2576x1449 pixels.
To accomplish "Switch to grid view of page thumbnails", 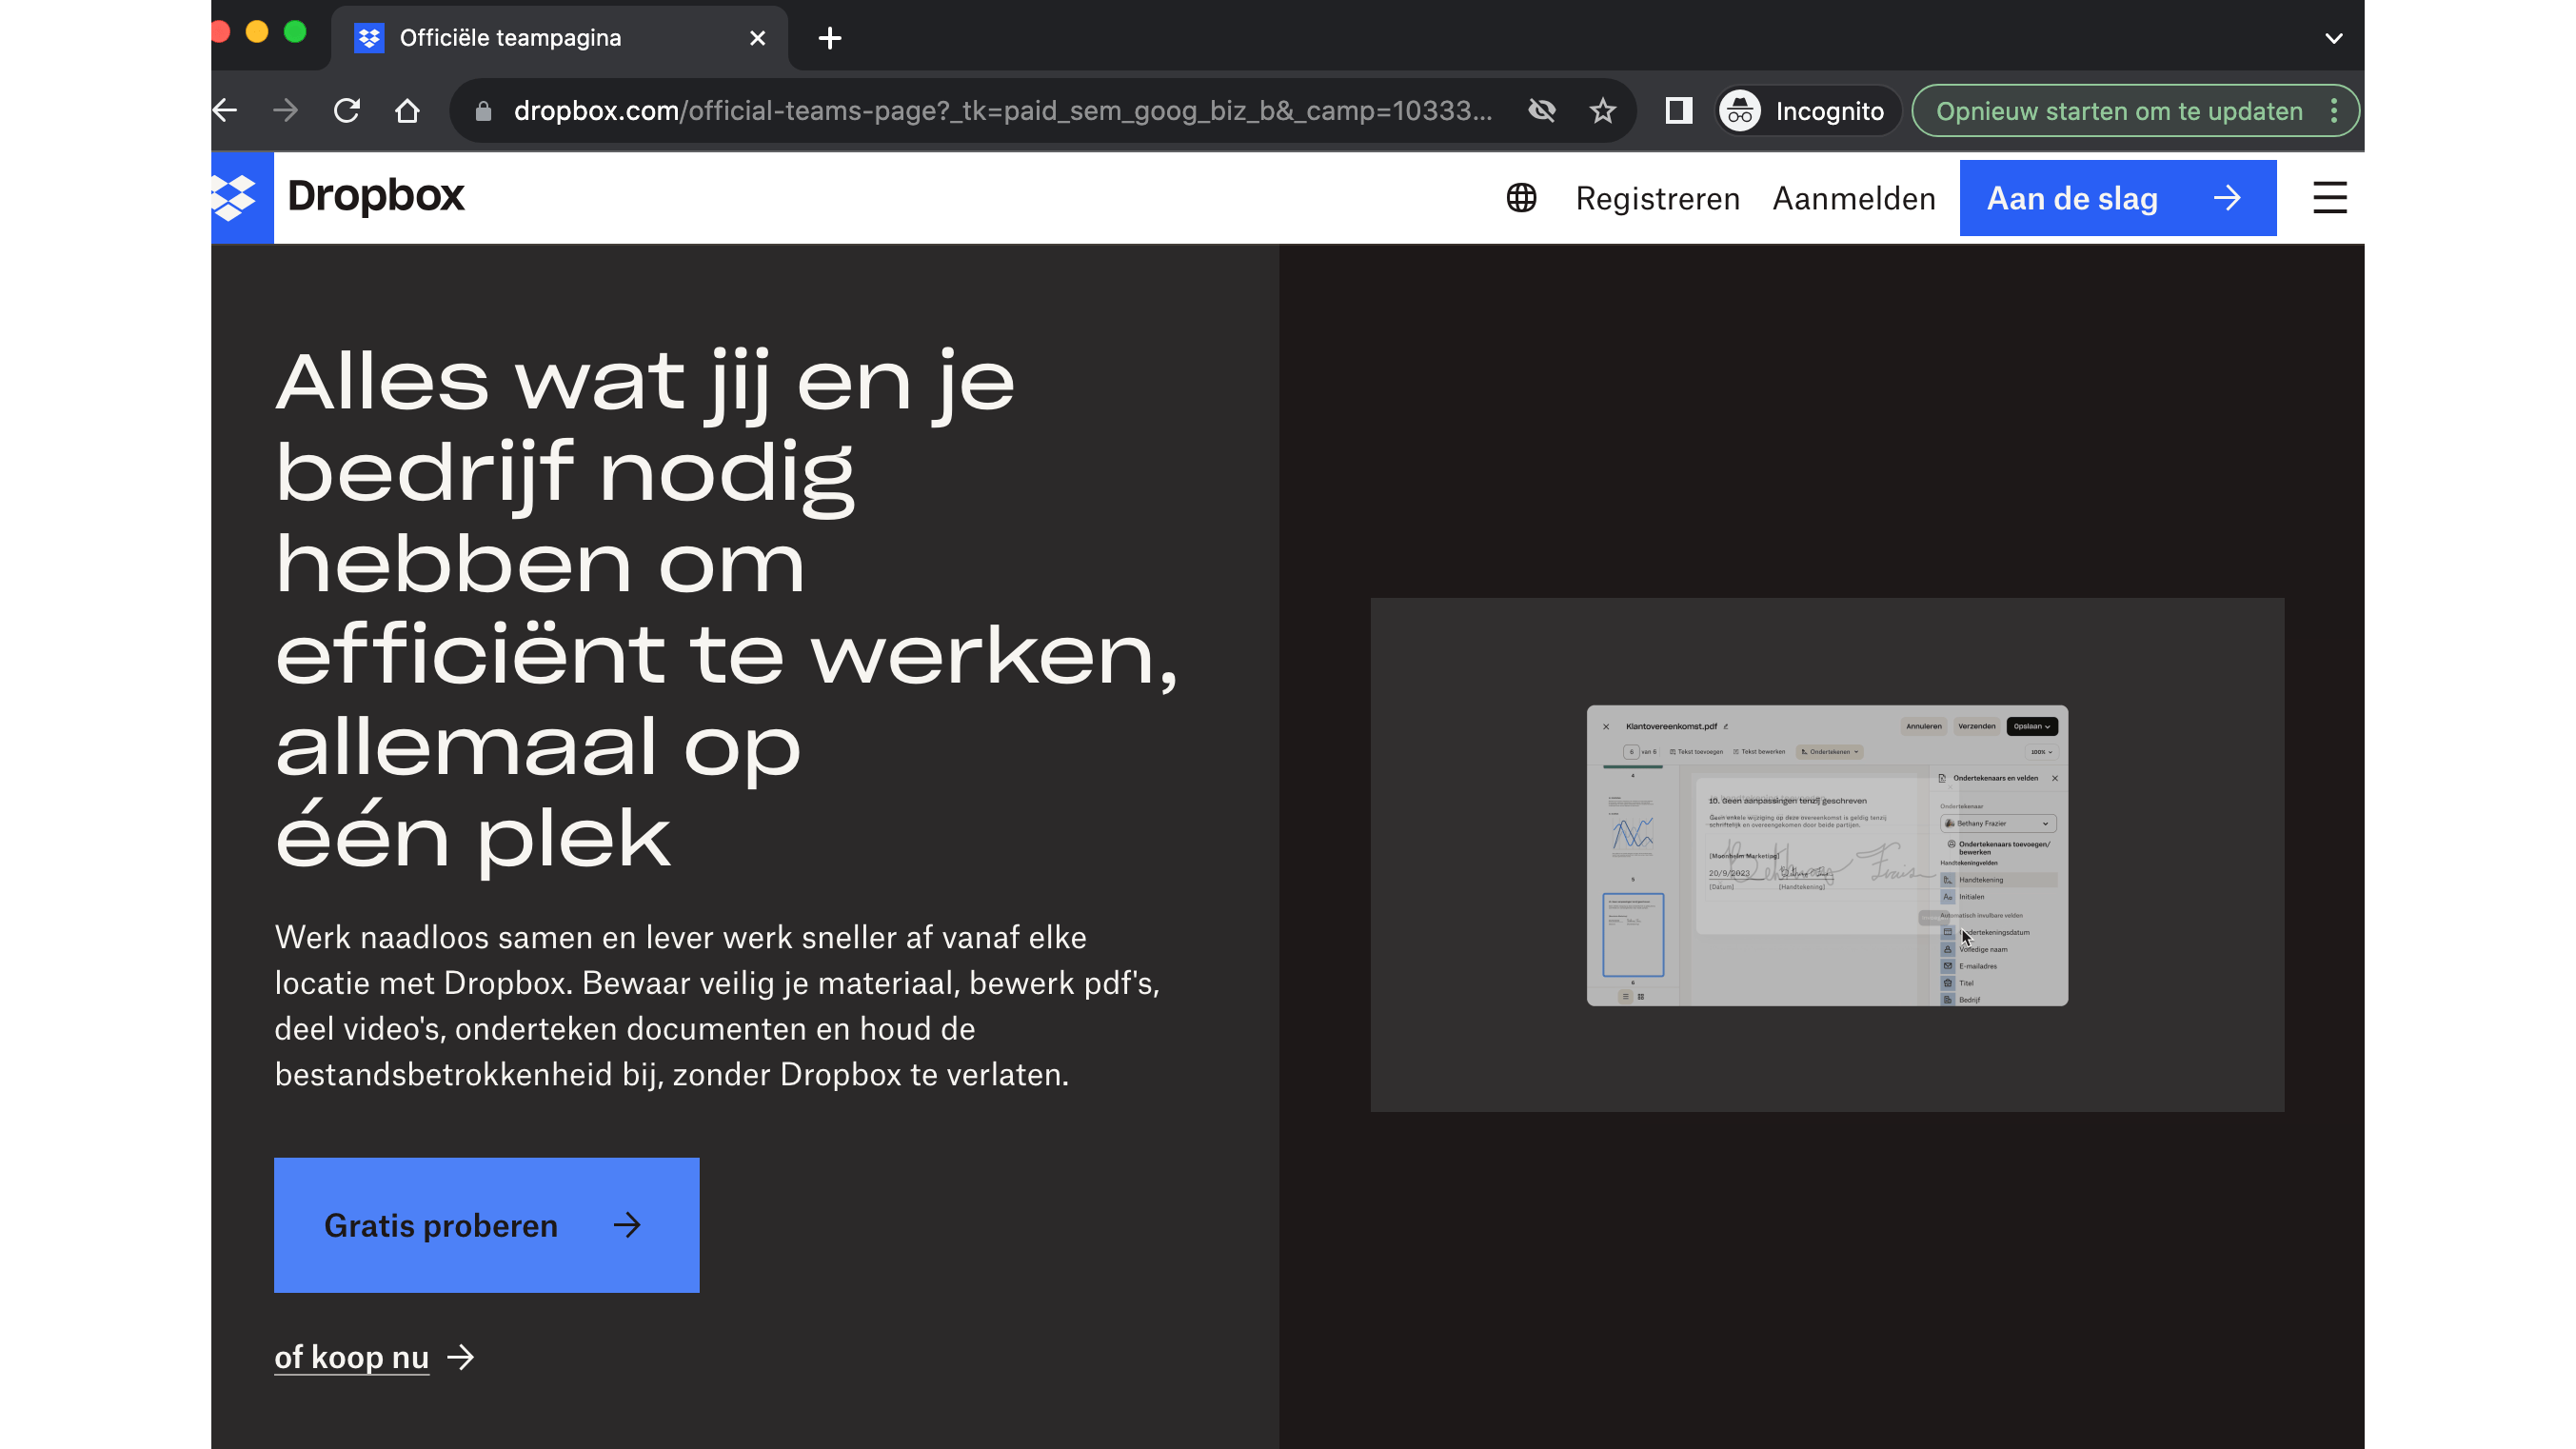I will (x=1641, y=997).
